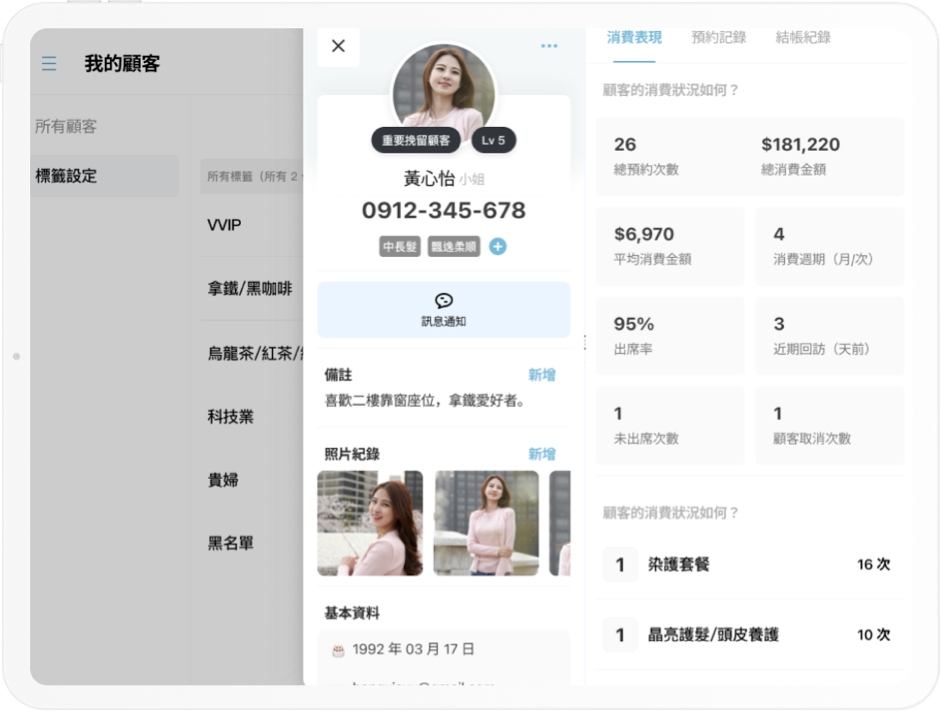This screenshot has height=711, width=941.
Task: Click the 平均消費金額 $6,970 card
Action: point(670,246)
